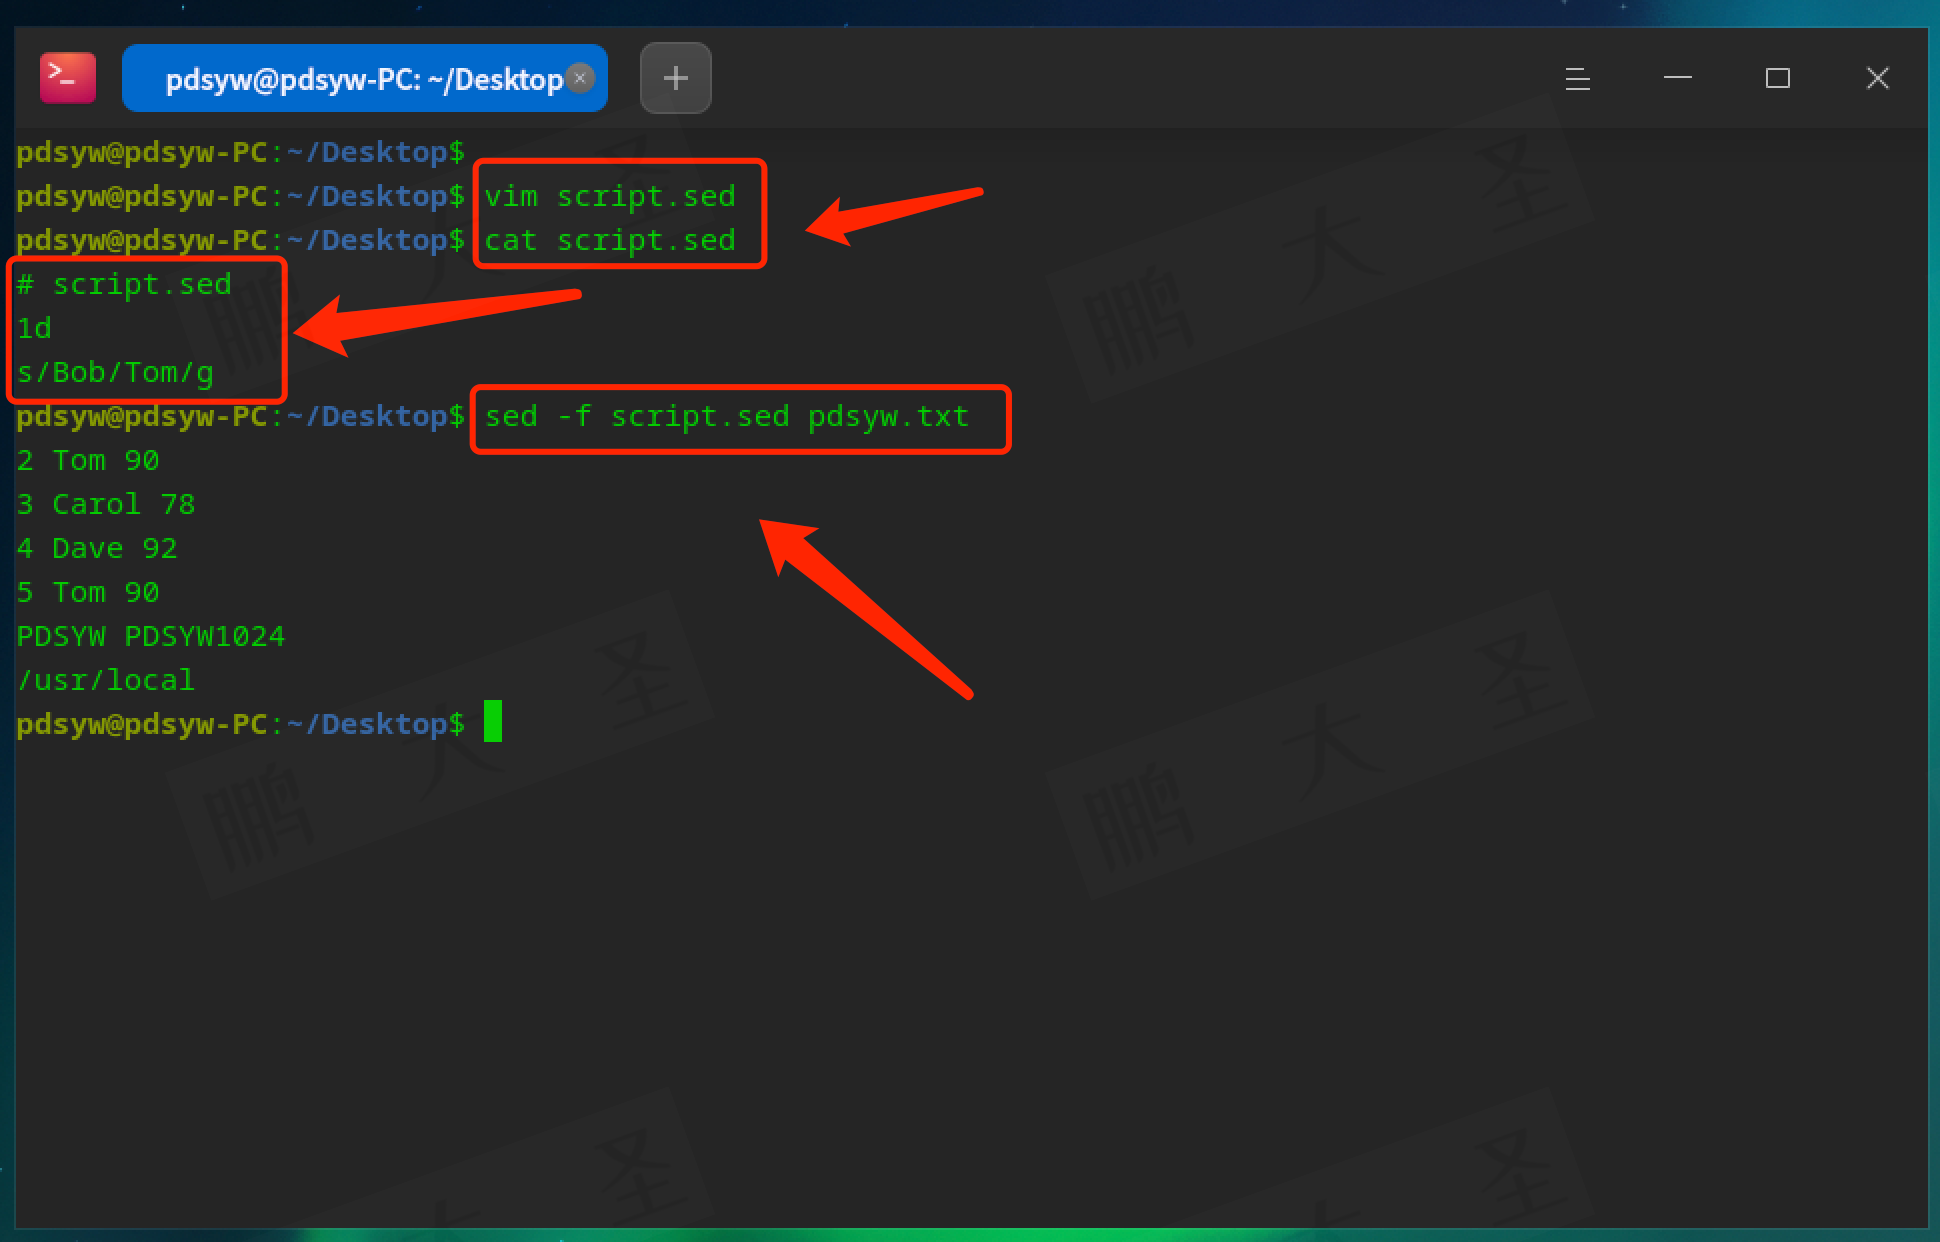This screenshot has width=1940, height=1242.
Task: Click the 'cat script.sed' command text
Action: click(x=610, y=240)
